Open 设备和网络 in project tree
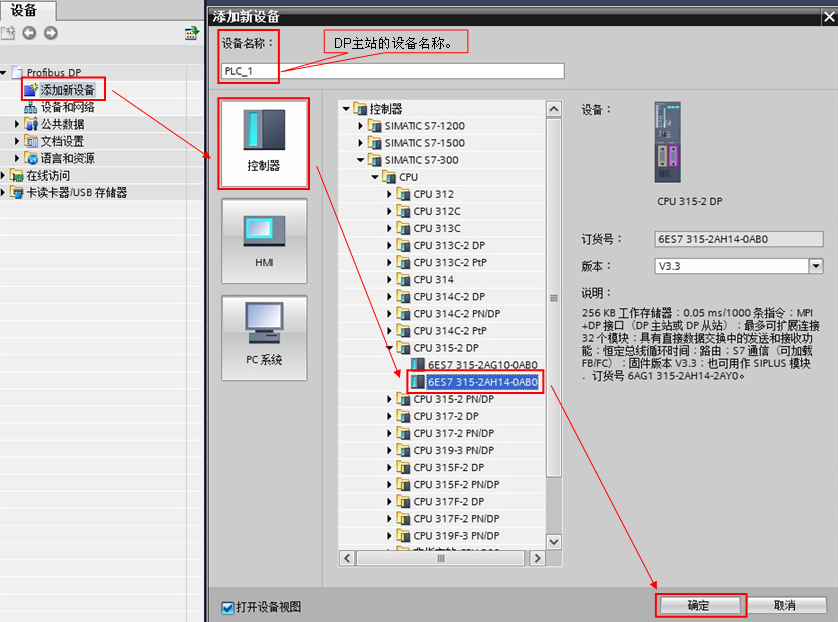838x622 pixels. (67, 107)
